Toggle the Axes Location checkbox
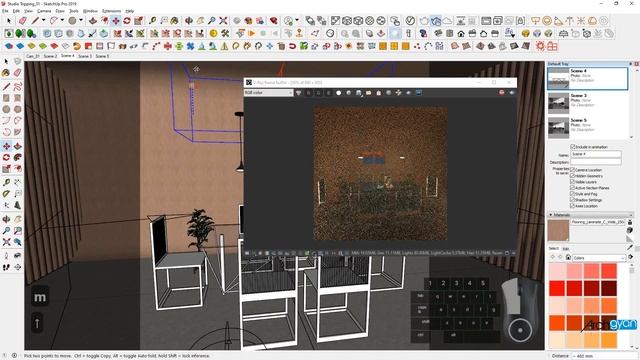 tap(572, 206)
